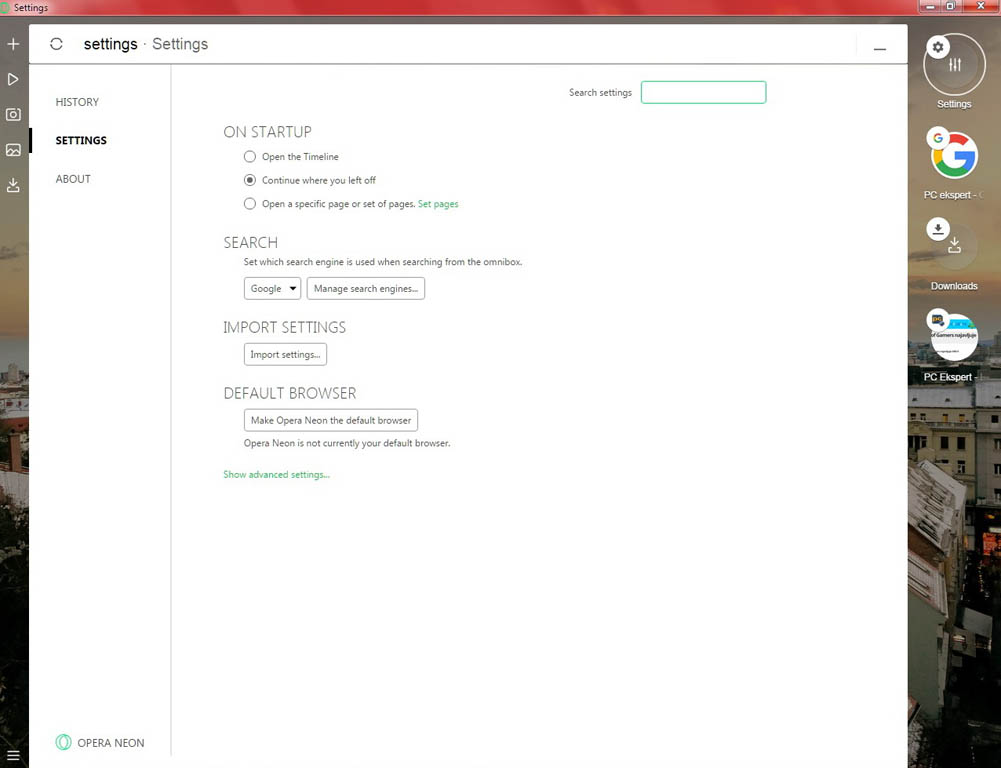
Task: Minimize the Opera Neon window
Action: (x=931, y=6)
